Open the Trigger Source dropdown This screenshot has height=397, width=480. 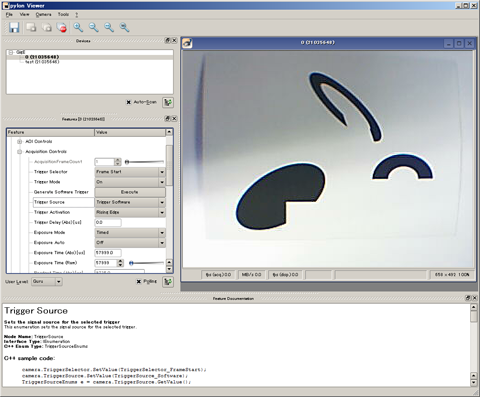(130, 202)
